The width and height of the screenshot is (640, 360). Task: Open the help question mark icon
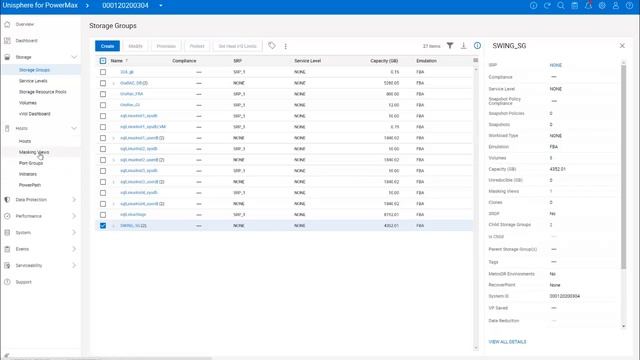tap(629, 5)
